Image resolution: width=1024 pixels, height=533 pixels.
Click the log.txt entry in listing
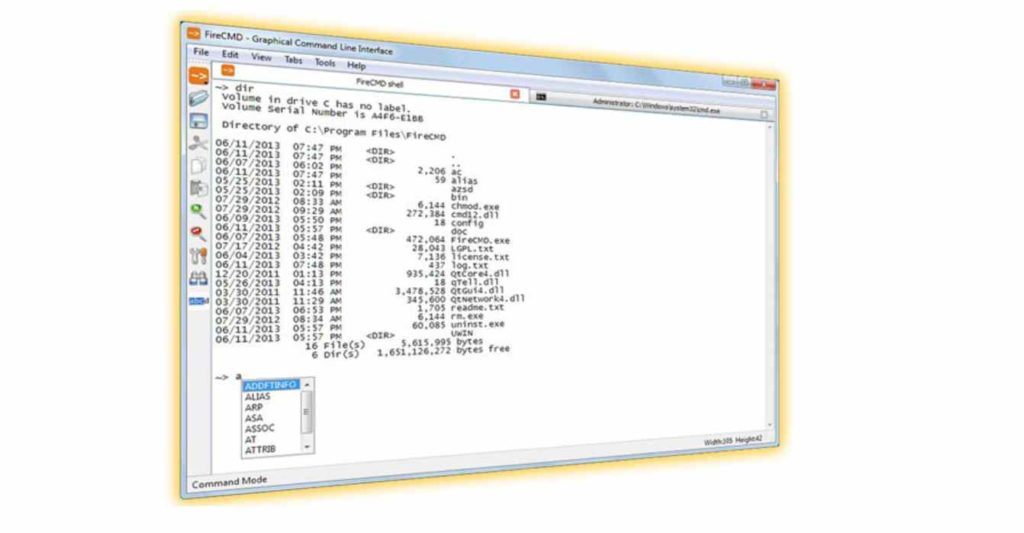pyautogui.click(x=470, y=266)
